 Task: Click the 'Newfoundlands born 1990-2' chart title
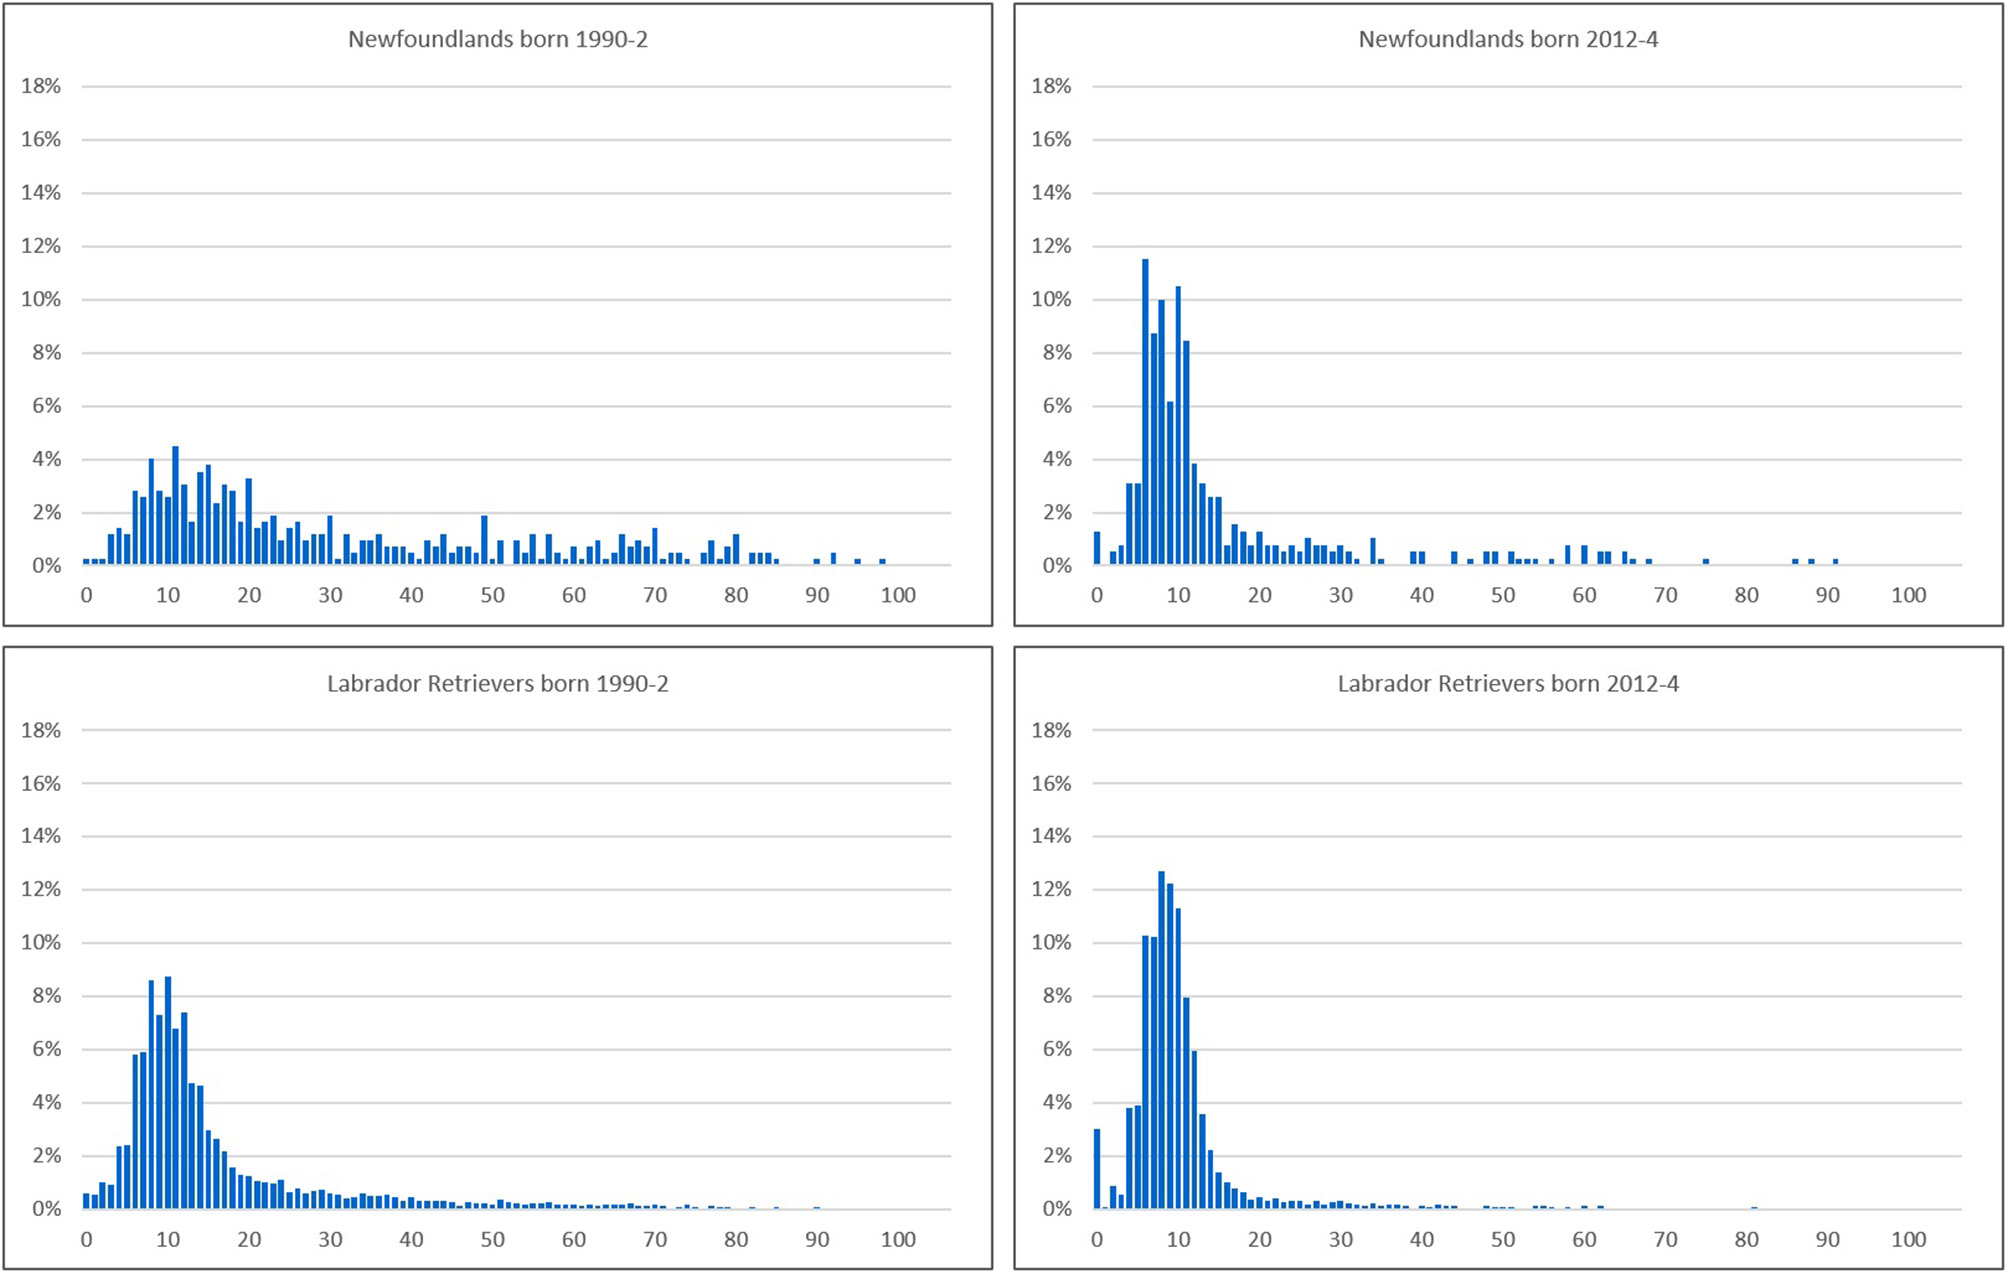point(497,39)
